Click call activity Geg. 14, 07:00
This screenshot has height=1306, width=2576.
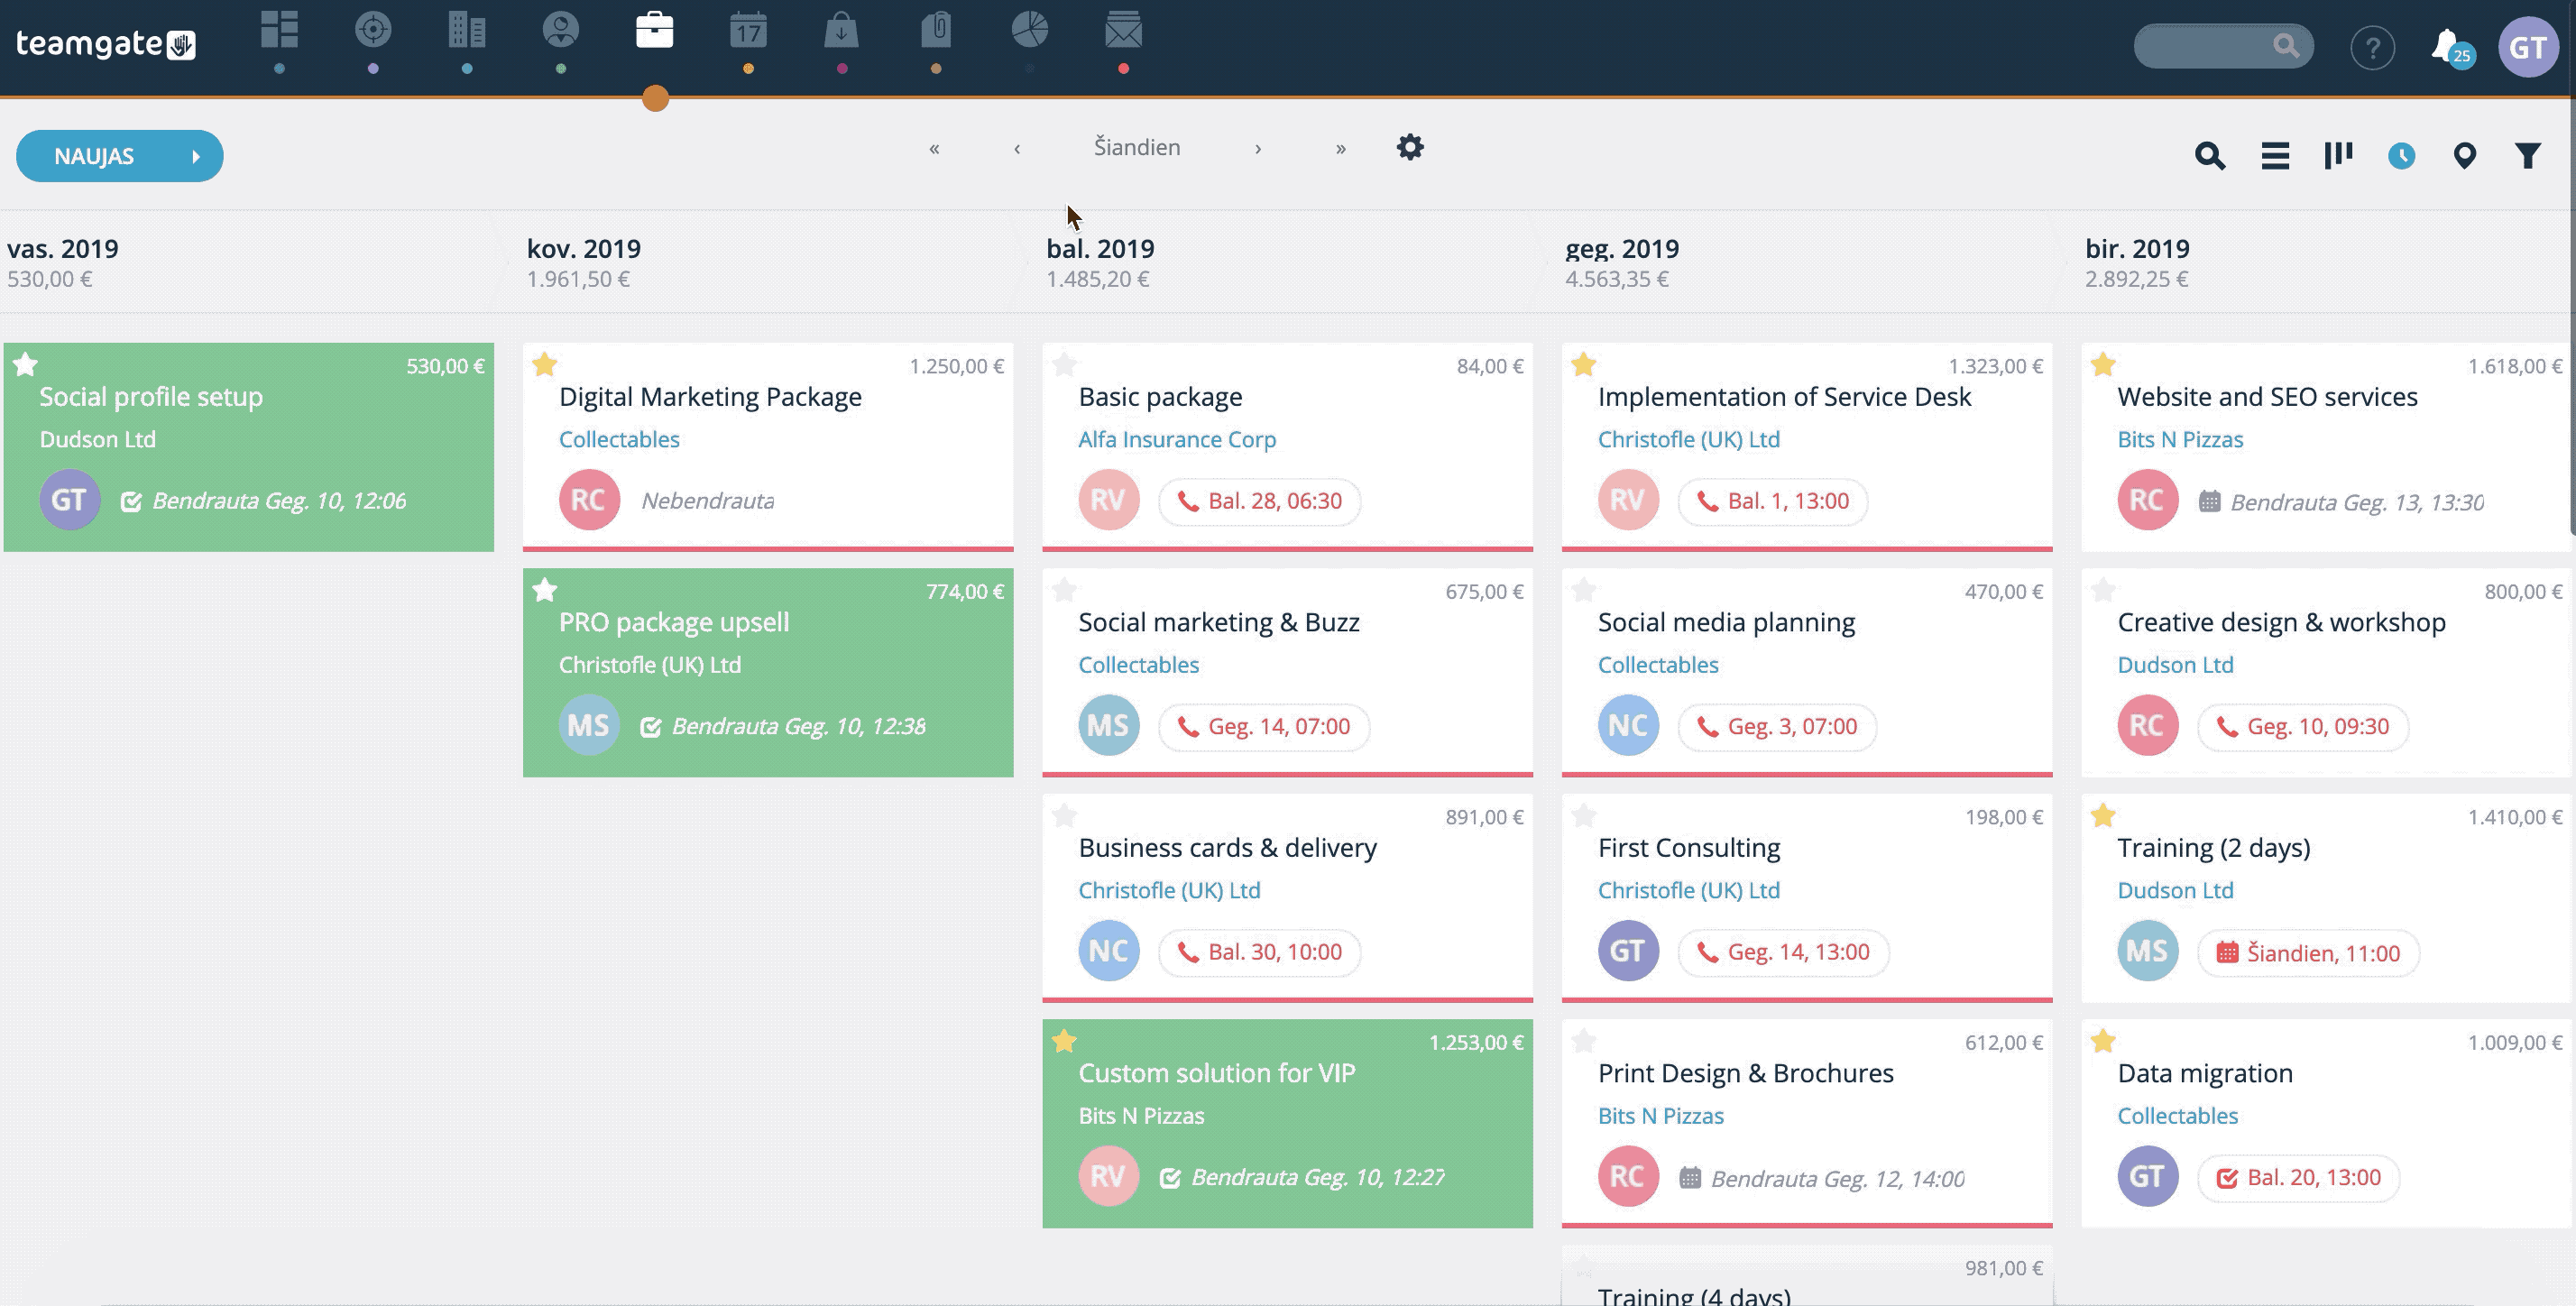[1264, 727]
